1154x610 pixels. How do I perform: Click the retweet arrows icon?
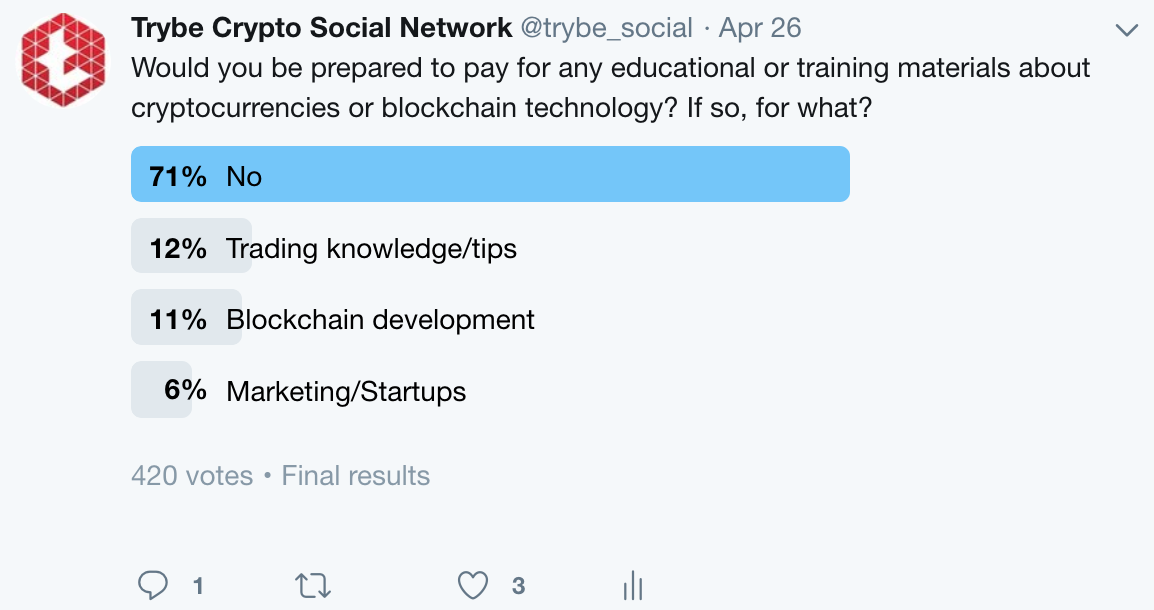point(314,585)
